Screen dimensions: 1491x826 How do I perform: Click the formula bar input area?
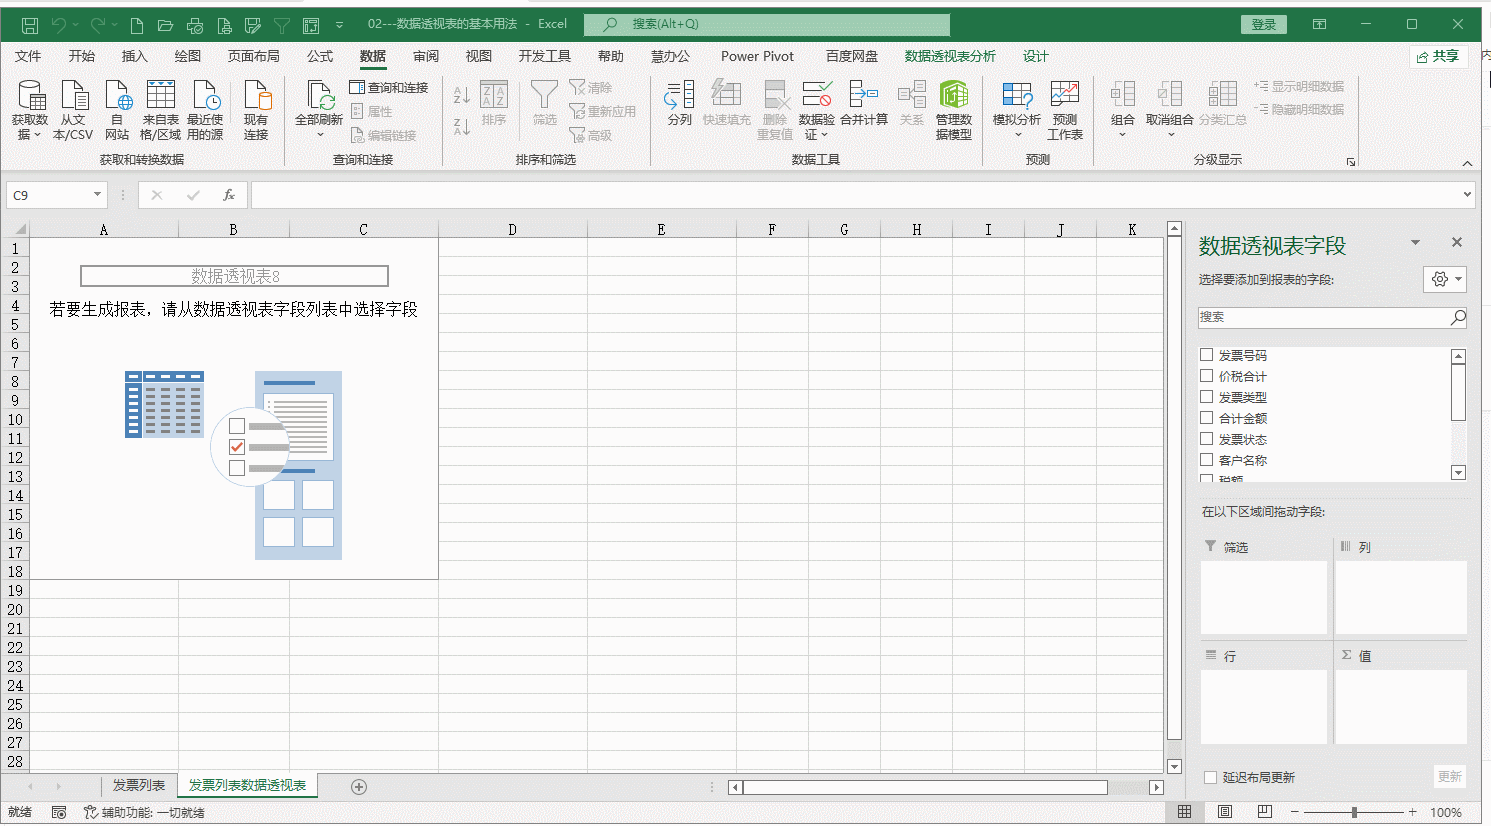tap(855, 195)
